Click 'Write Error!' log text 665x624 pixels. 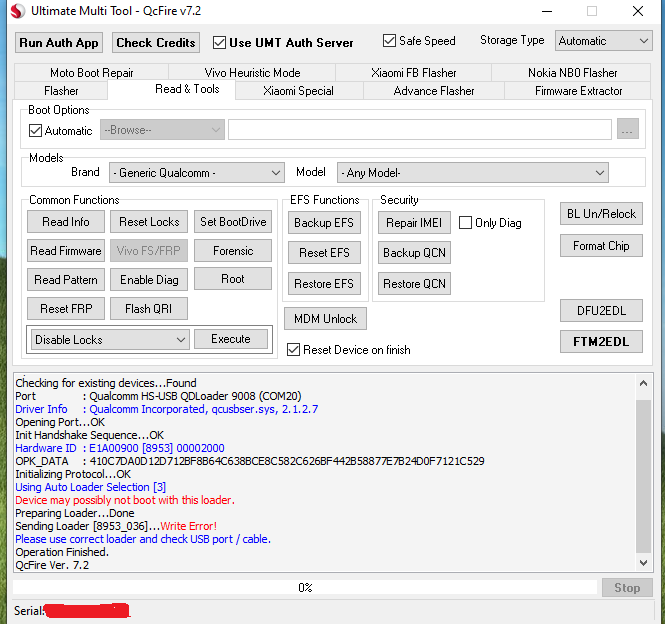point(189,526)
